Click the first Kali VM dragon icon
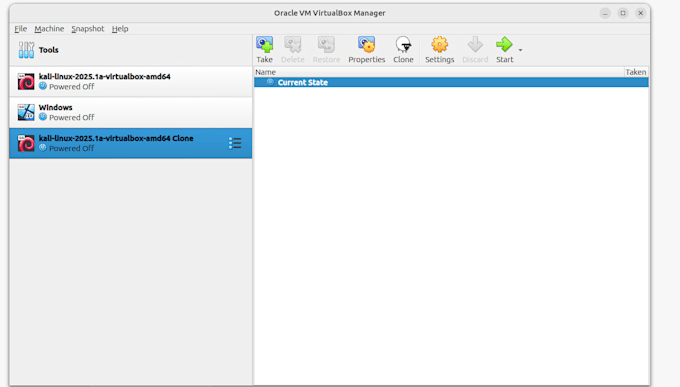 (x=26, y=82)
